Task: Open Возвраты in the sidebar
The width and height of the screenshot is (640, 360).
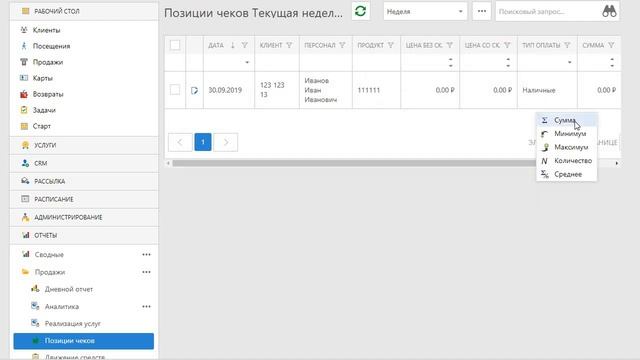Action: tap(48, 94)
